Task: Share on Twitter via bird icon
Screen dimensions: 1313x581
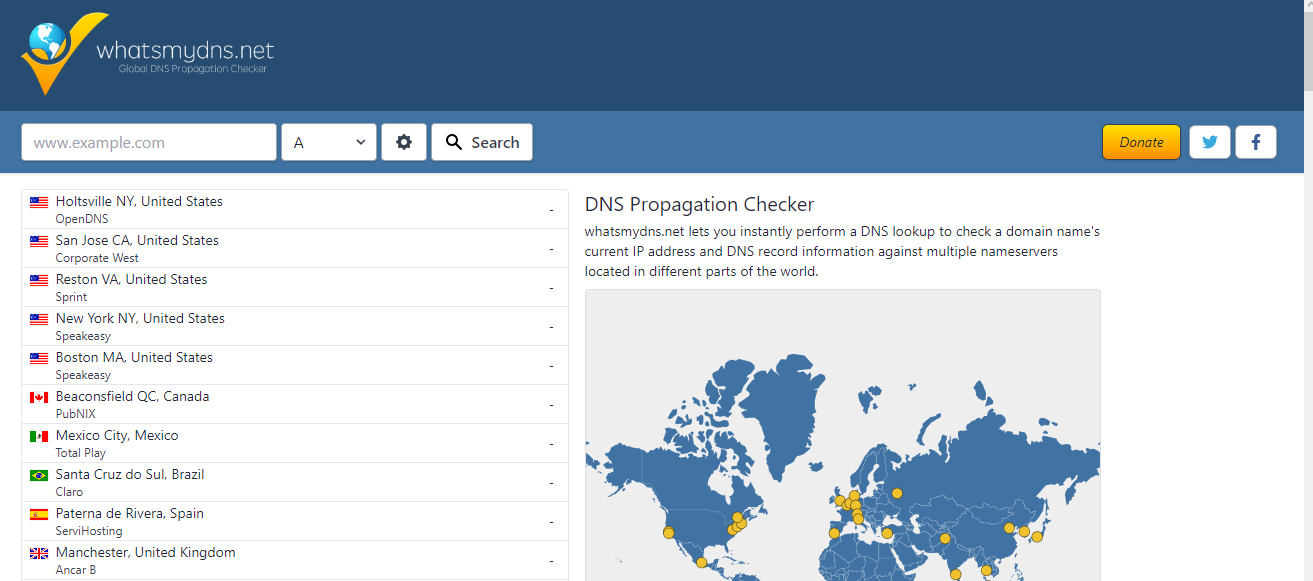Action: pyautogui.click(x=1210, y=142)
